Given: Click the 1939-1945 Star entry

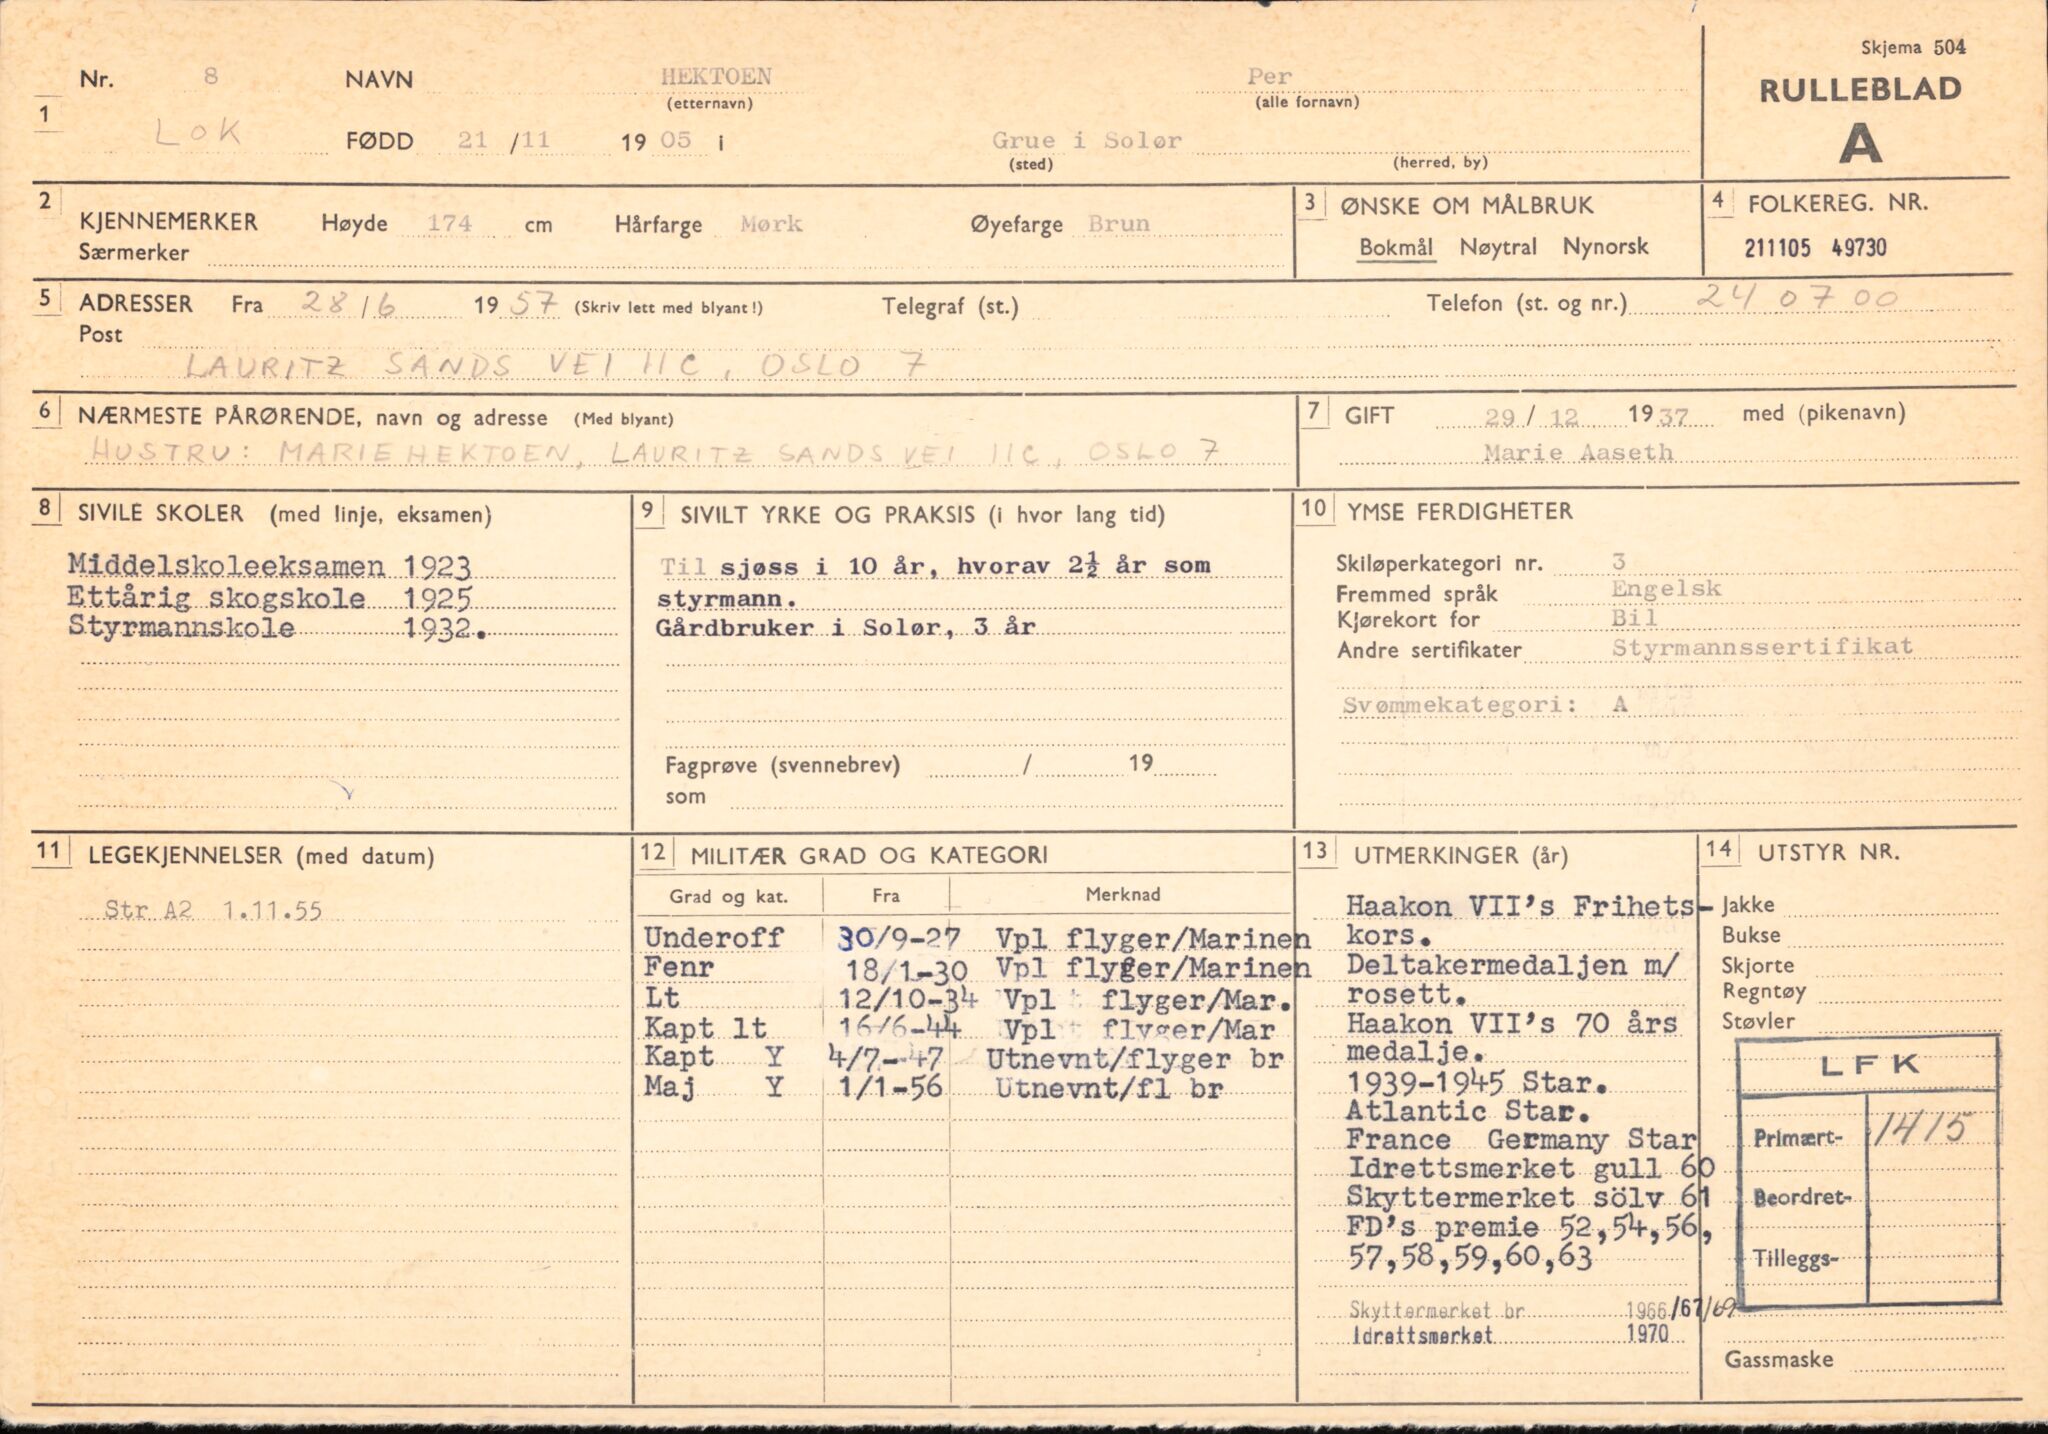Looking at the screenshot, I should point(1477,1083).
